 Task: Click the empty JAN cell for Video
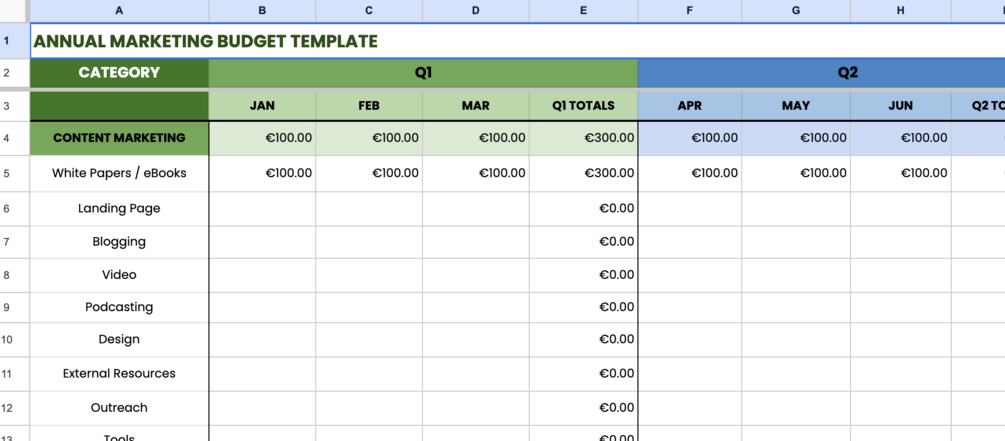tap(262, 274)
